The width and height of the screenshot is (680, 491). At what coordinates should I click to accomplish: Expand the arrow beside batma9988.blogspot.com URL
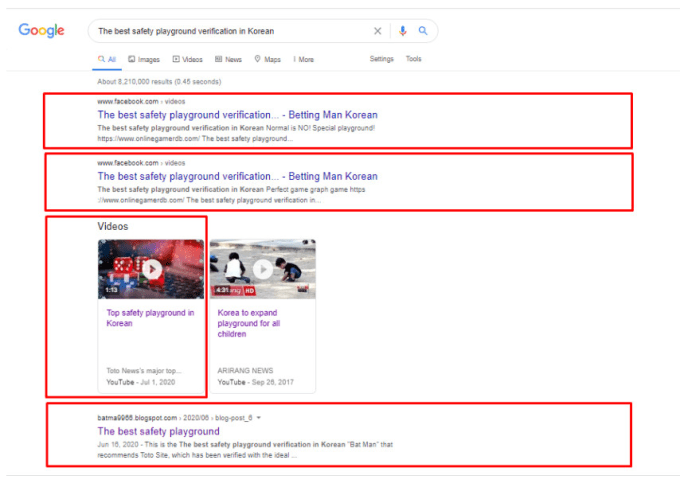point(260,417)
